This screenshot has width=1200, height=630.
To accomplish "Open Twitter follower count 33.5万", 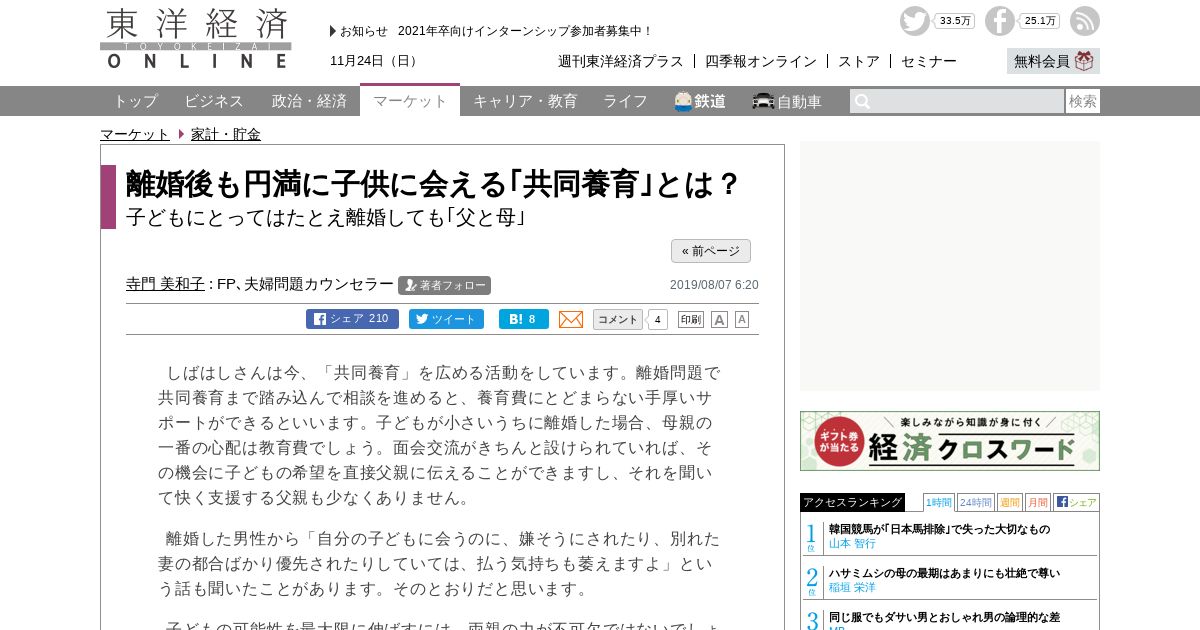I will tap(954, 21).
